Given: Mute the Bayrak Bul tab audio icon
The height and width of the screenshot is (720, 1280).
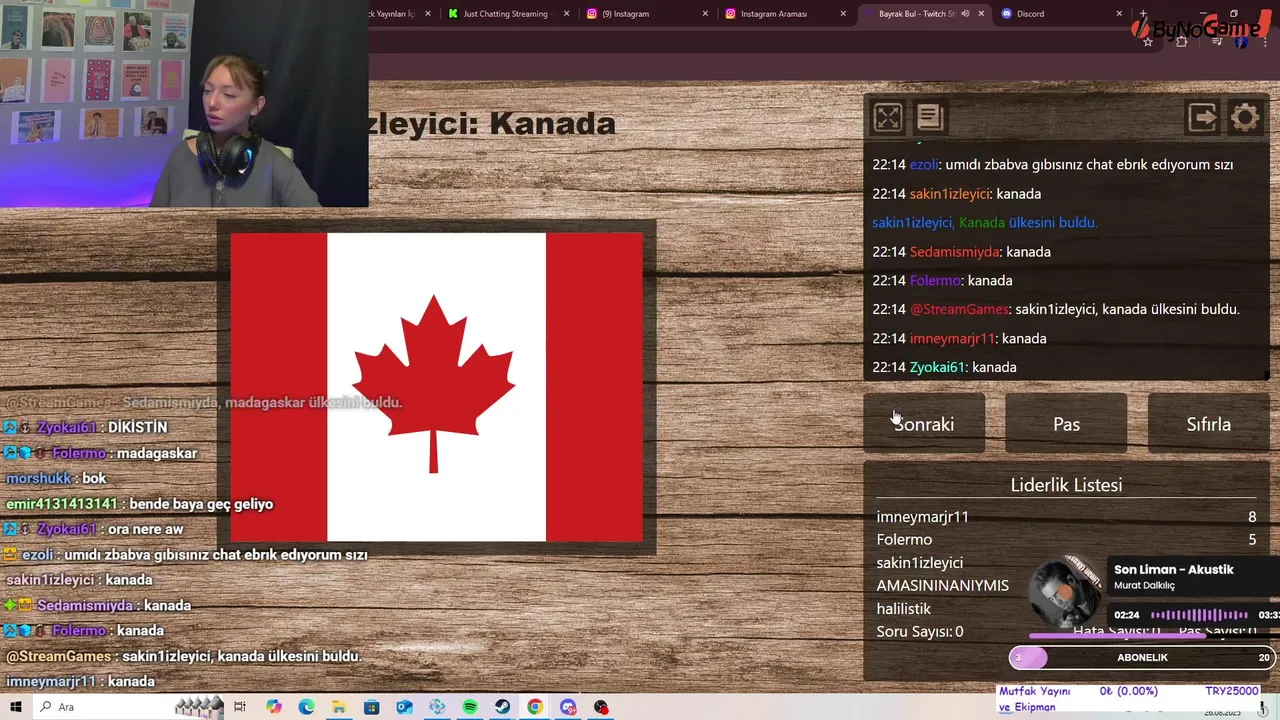Looking at the screenshot, I should [965, 14].
